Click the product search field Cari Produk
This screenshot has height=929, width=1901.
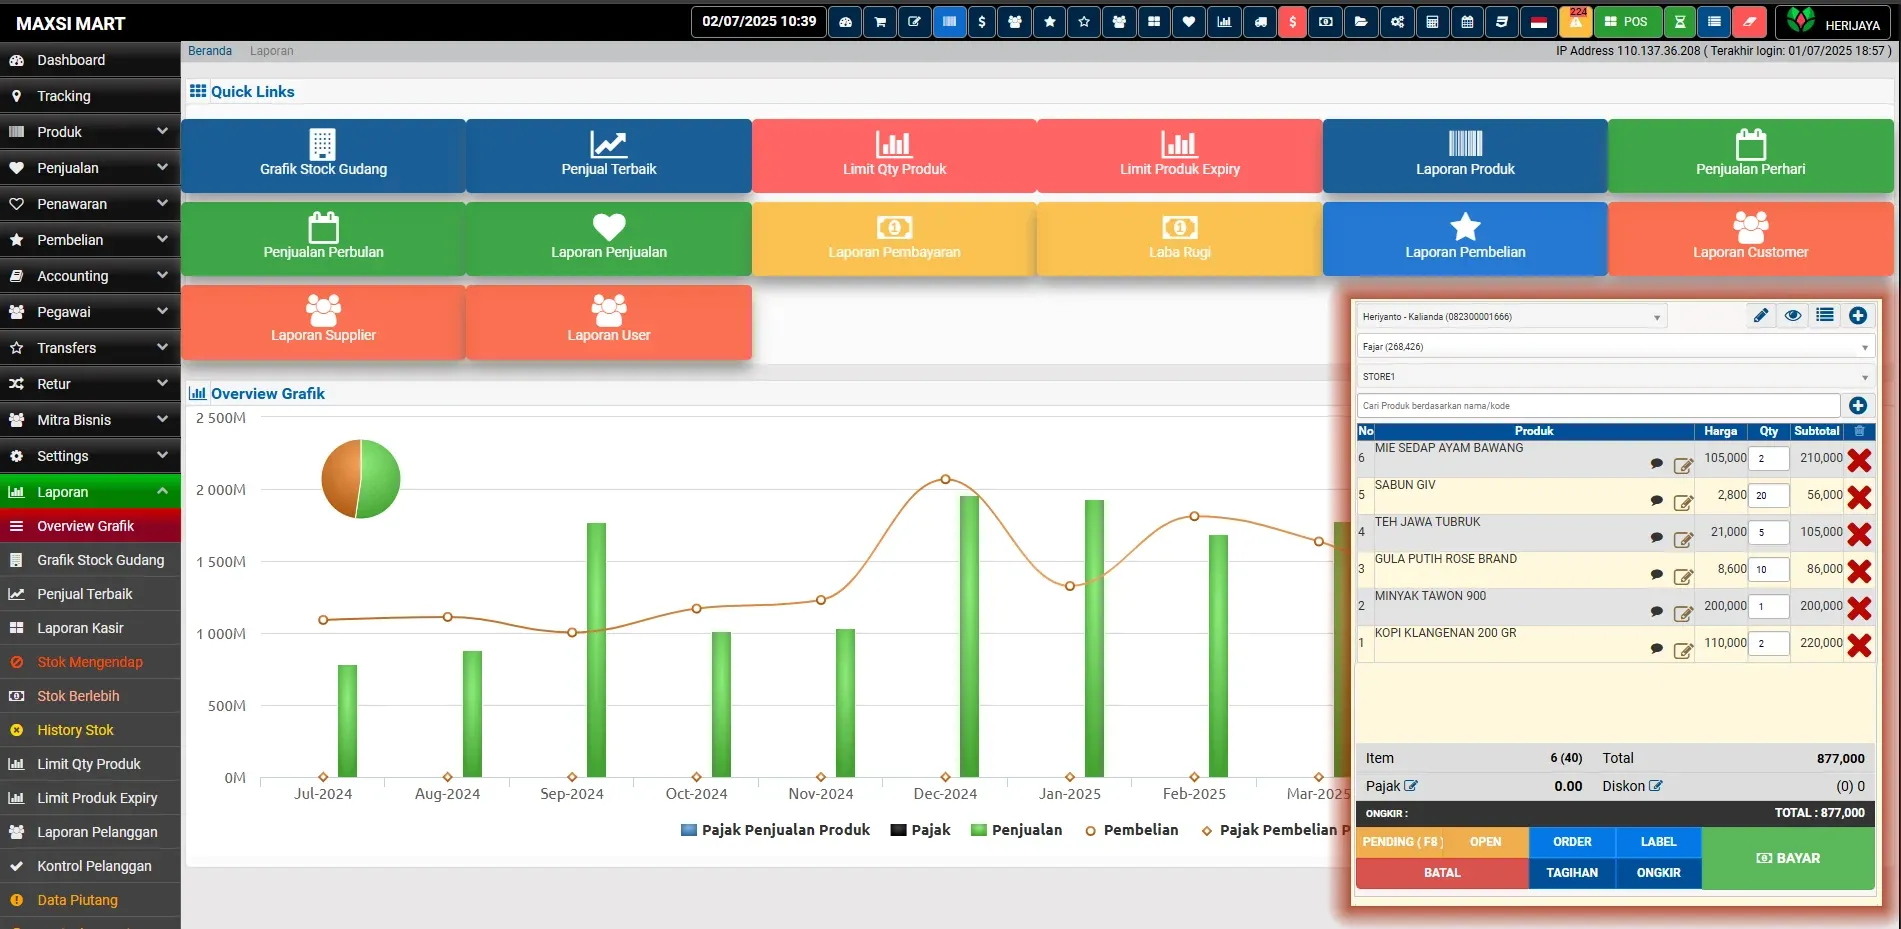1598,406
